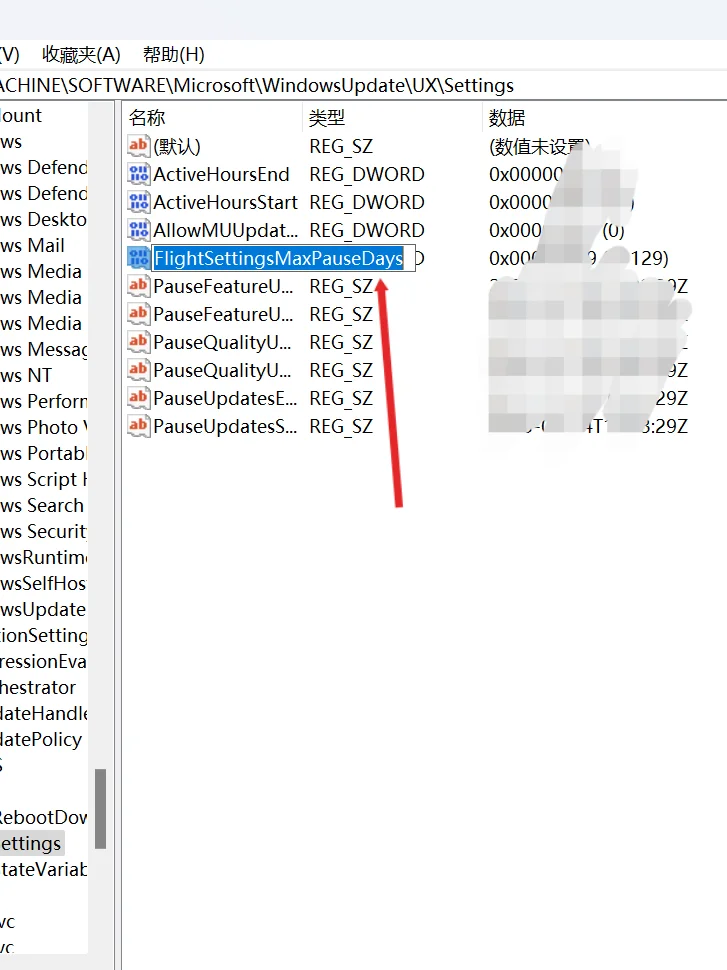Select the AllowMUUpdat... value name
Screen dimensions: 727x970
click(225, 230)
